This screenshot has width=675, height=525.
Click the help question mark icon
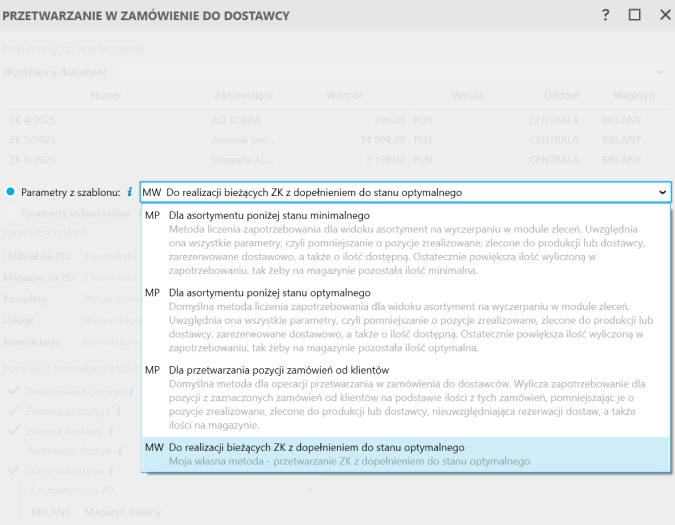click(605, 15)
